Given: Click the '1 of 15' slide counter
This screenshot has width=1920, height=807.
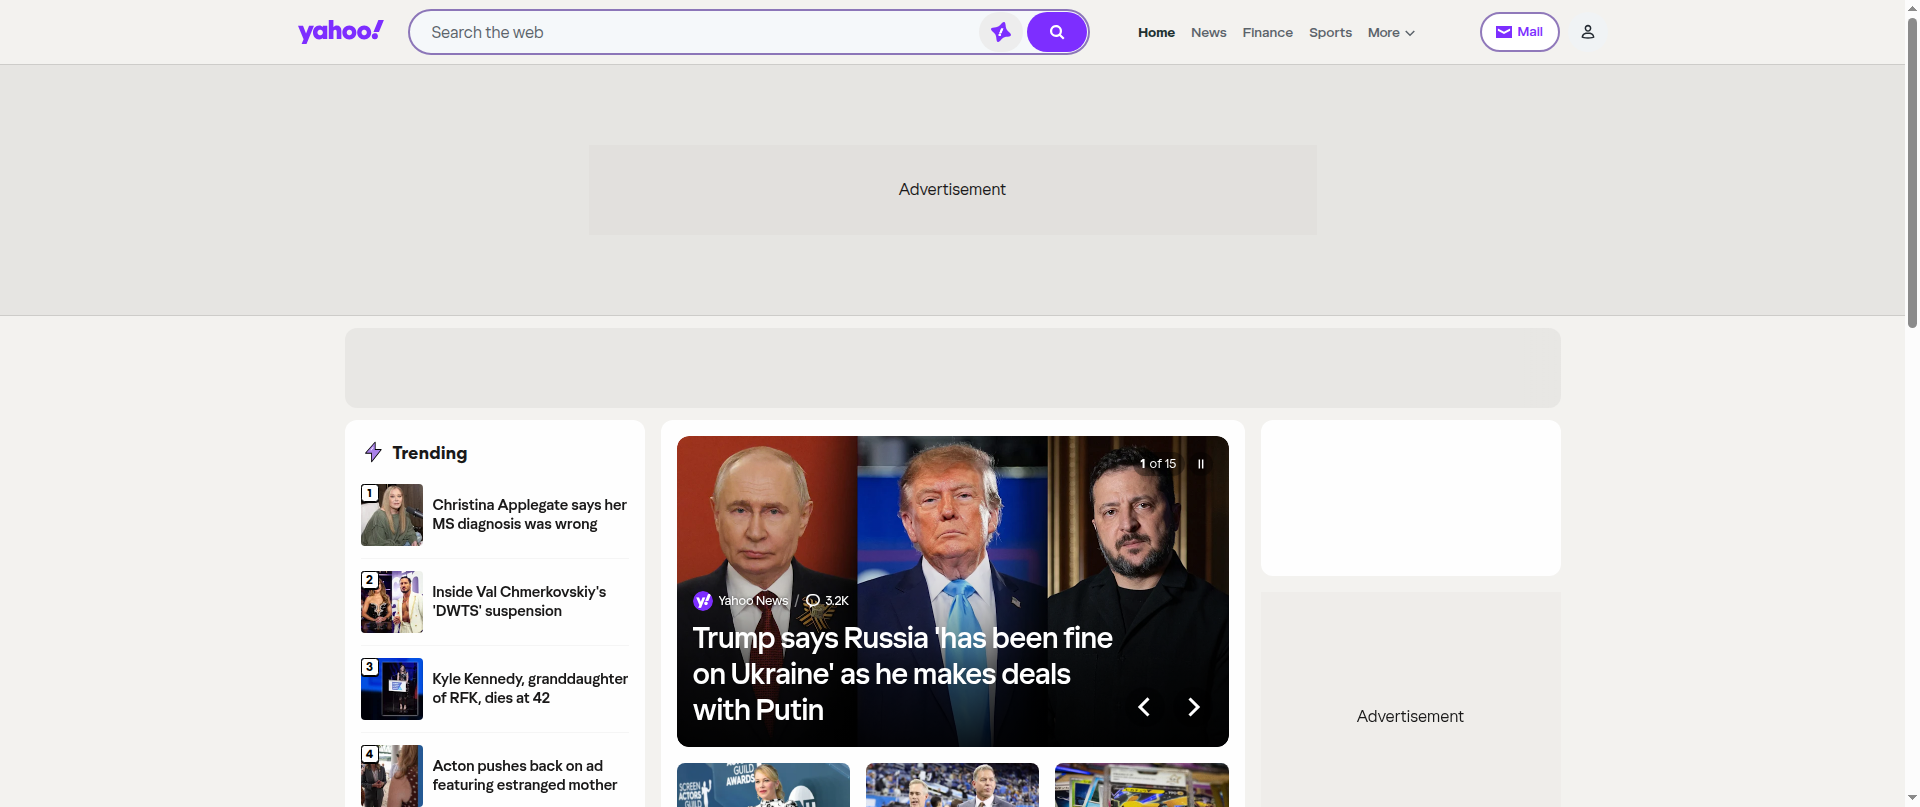Looking at the screenshot, I should (1158, 464).
